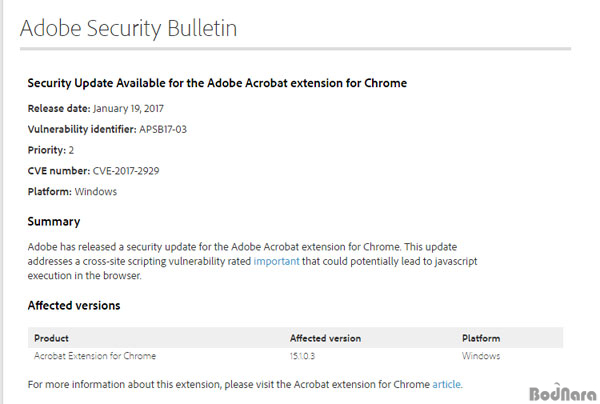Open the Acrobat extension 'article' link
Viewport: 600px width, 404px height.
point(447,384)
